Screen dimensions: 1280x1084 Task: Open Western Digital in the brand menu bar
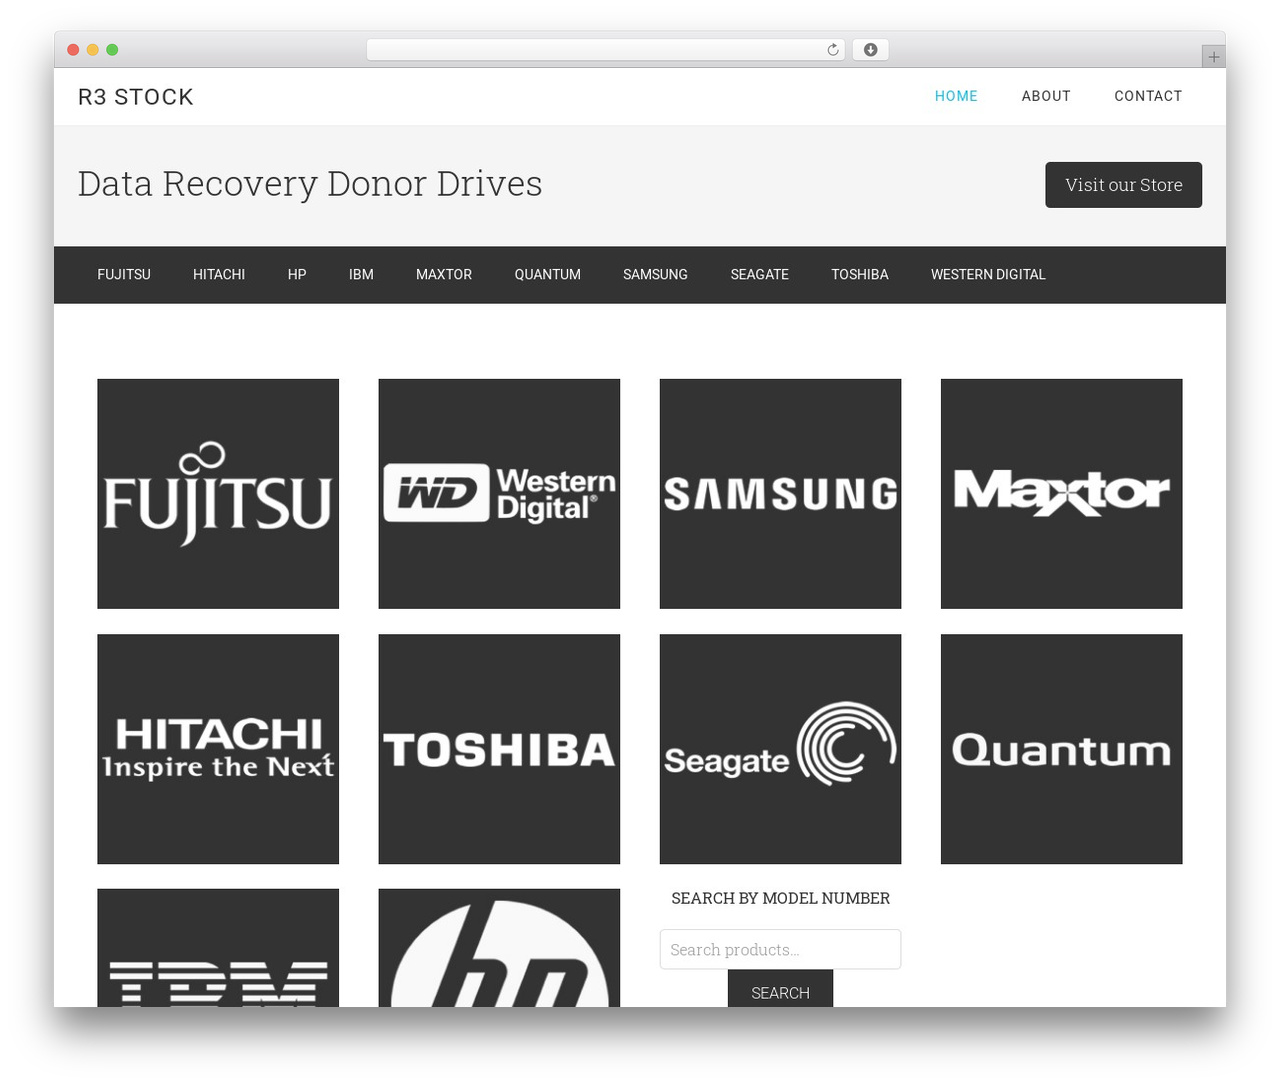[988, 274]
